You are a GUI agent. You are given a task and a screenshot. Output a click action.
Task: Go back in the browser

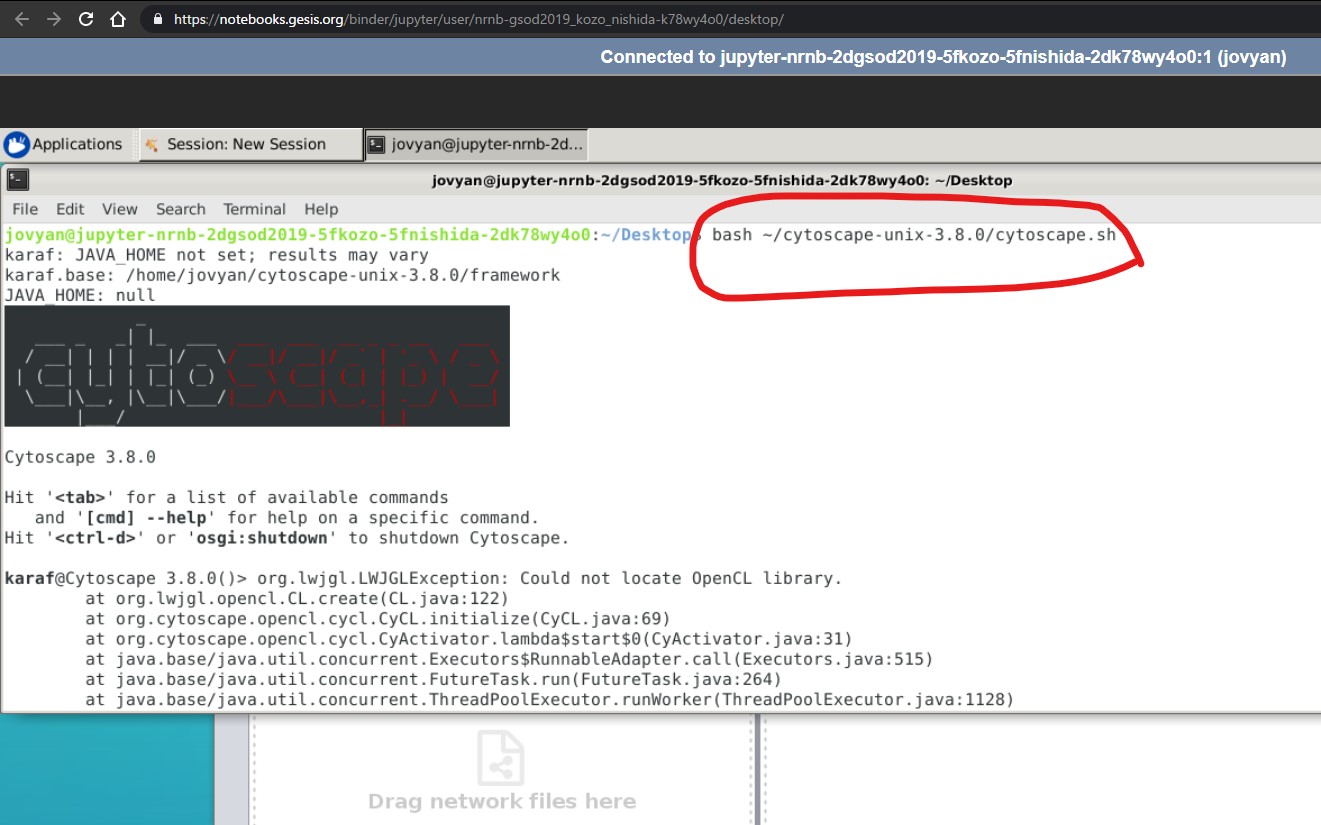tap(21, 19)
